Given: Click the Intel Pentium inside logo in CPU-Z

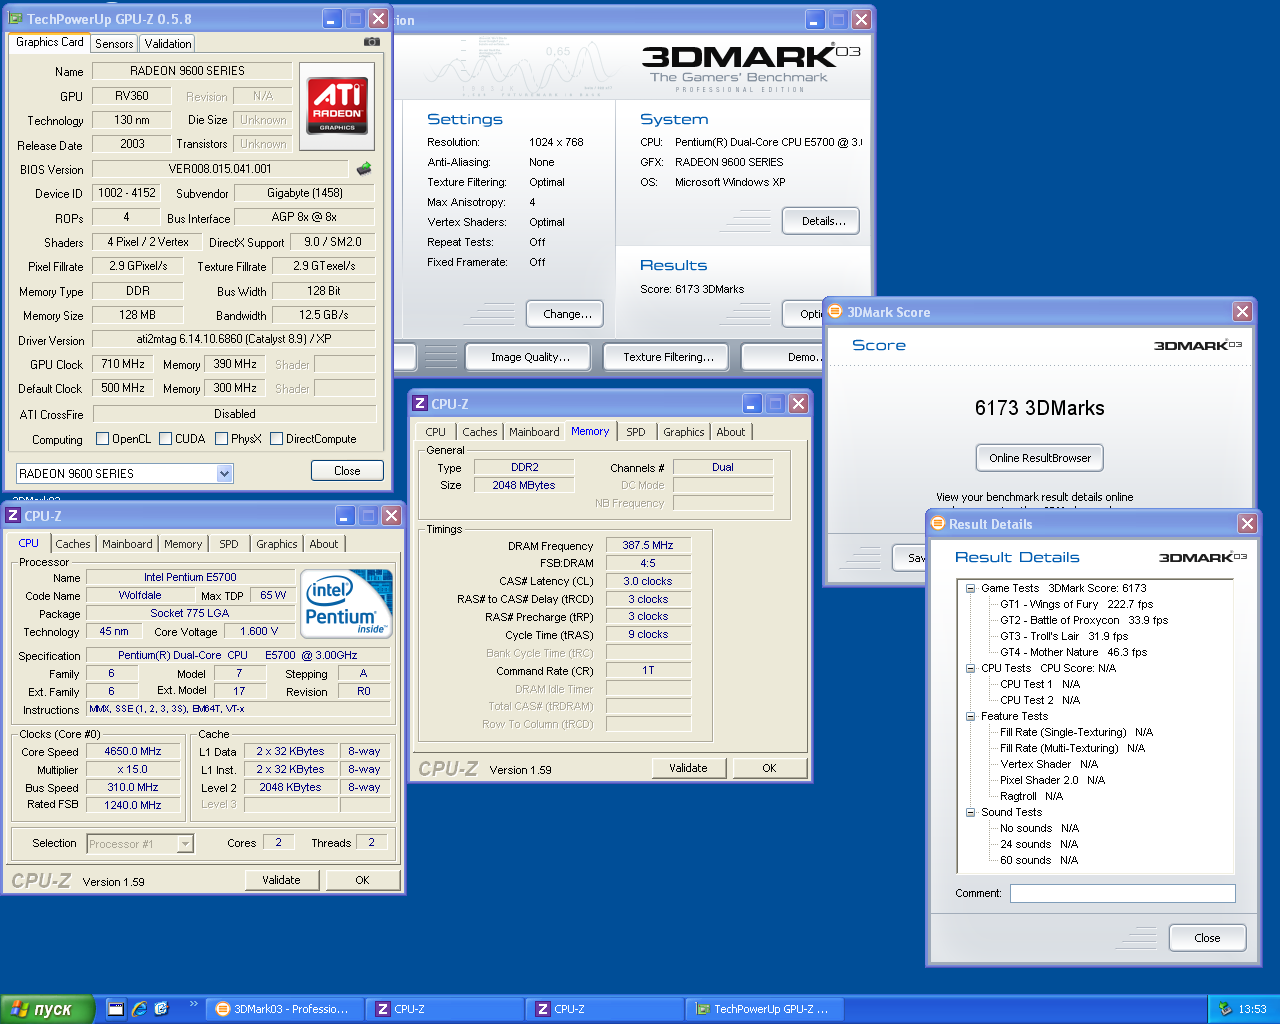Looking at the screenshot, I should point(348,604).
